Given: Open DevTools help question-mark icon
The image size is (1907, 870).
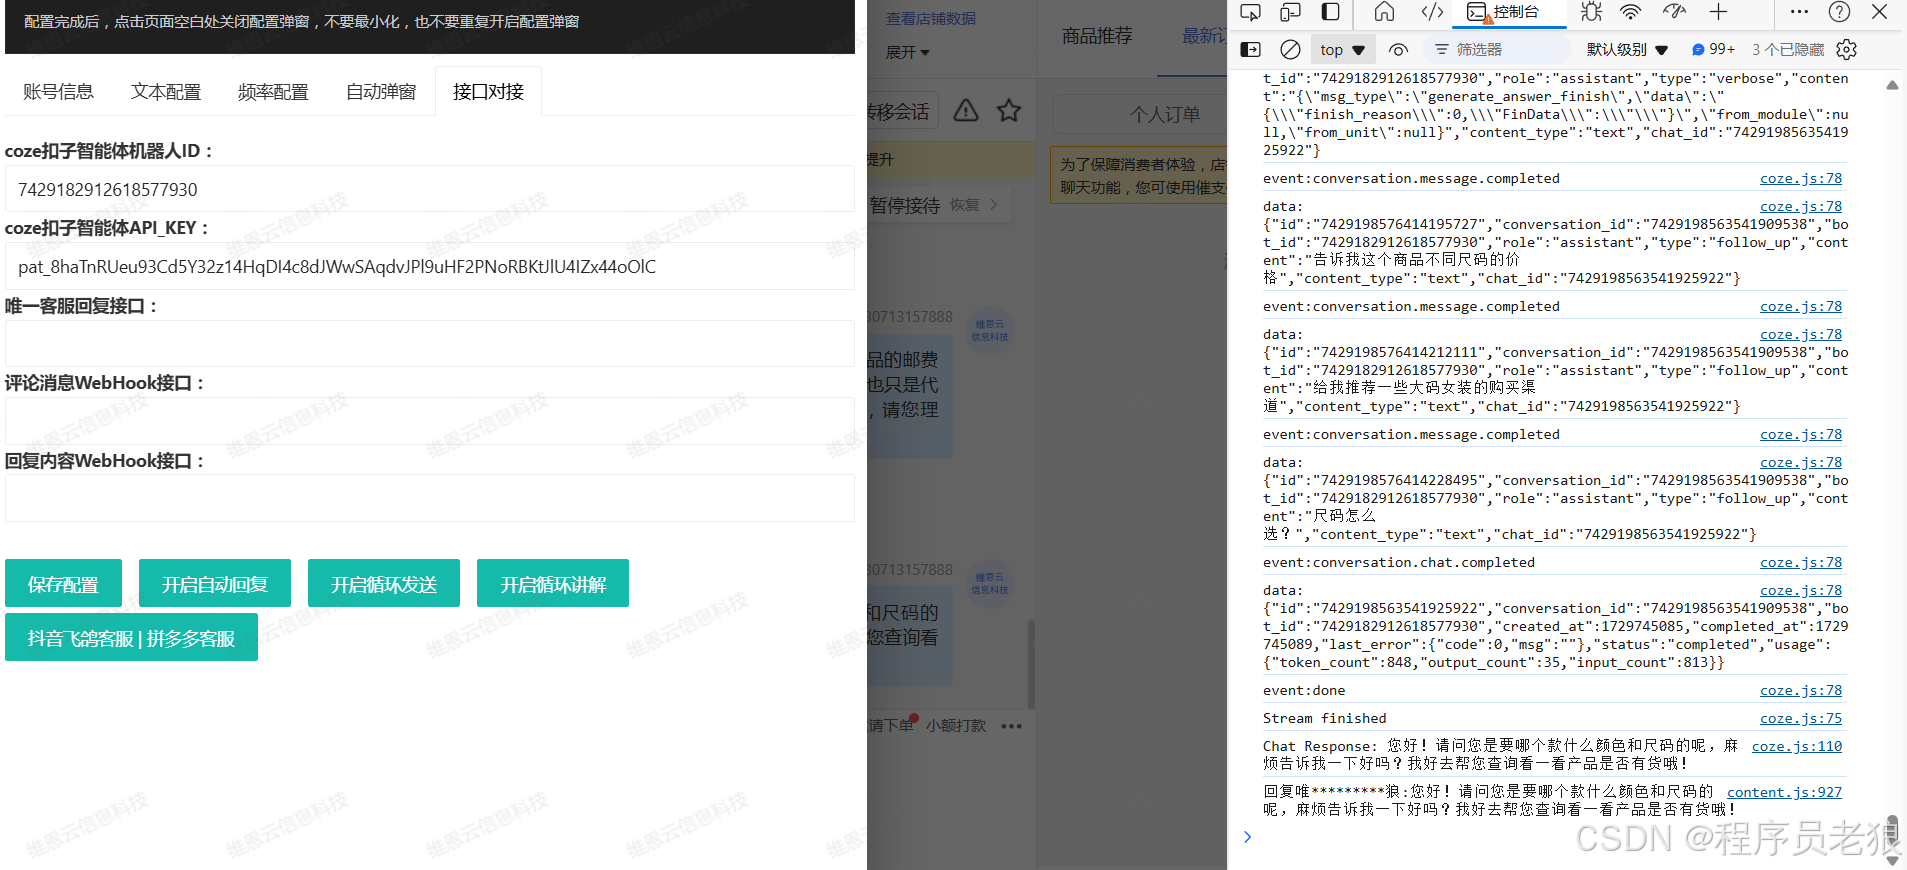Looking at the screenshot, I should click(x=1839, y=12).
